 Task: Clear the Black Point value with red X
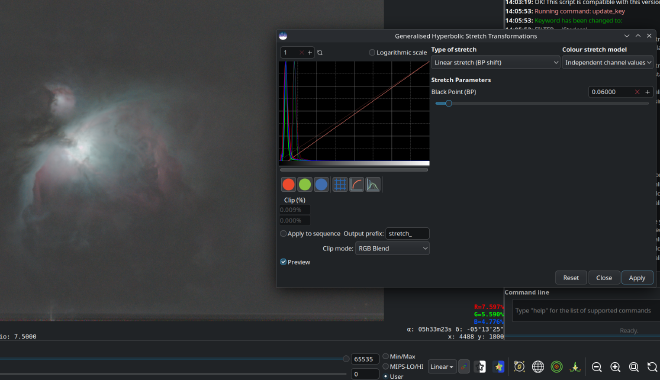tap(637, 92)
